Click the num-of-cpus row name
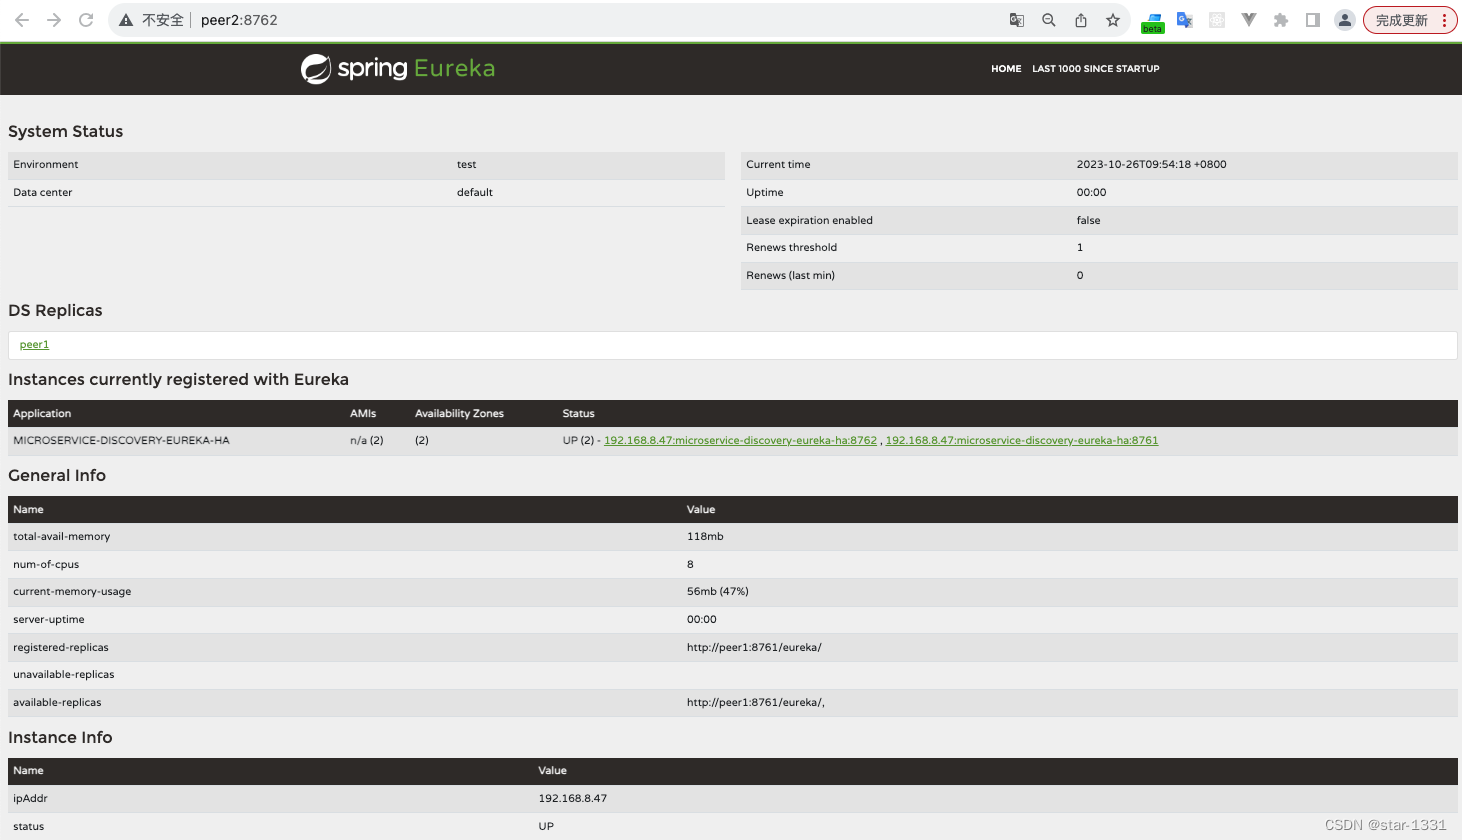Viewport: 1462px width, 840px height. coord(46,565)
